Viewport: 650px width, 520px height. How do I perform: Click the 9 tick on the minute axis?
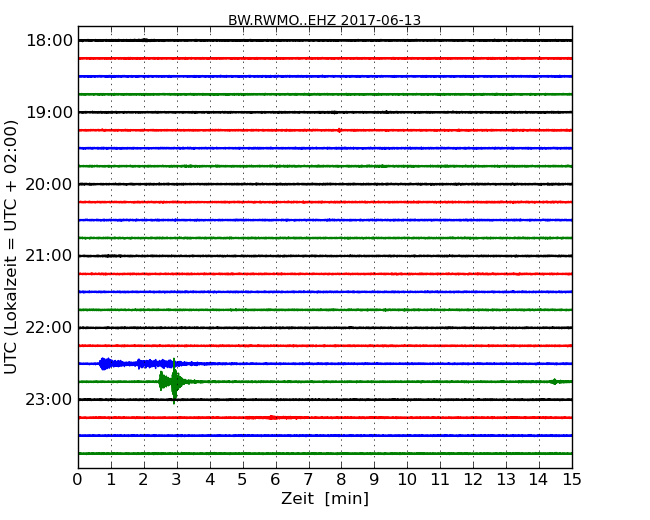(374, 479)
